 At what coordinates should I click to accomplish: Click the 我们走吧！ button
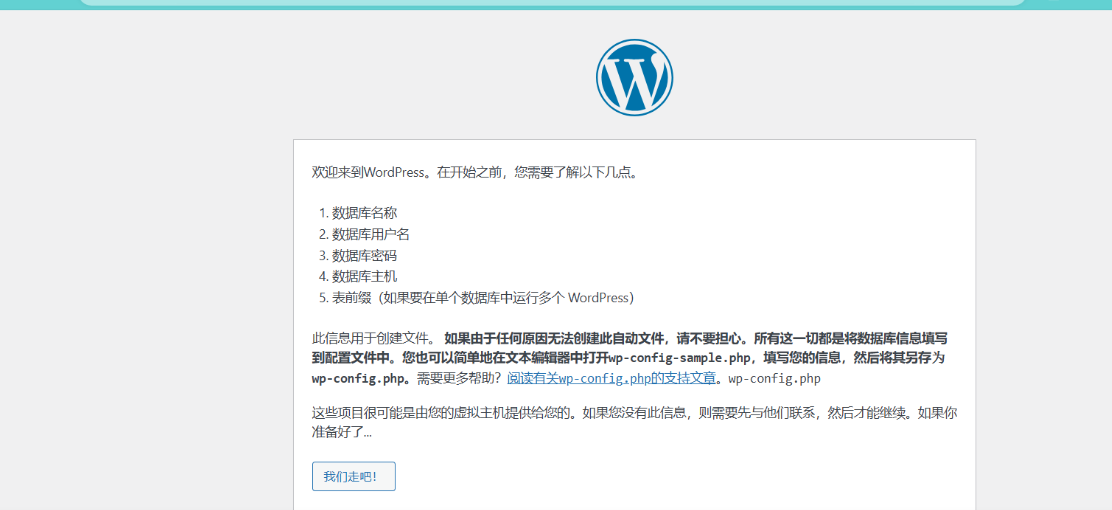click(353, 476)
